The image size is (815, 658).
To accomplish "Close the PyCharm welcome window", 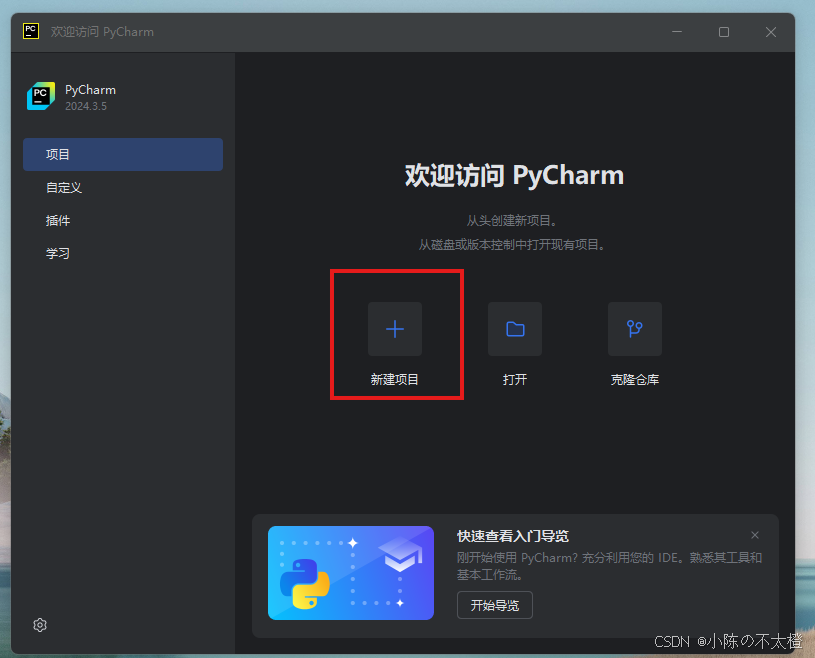I will coord(771,32).
